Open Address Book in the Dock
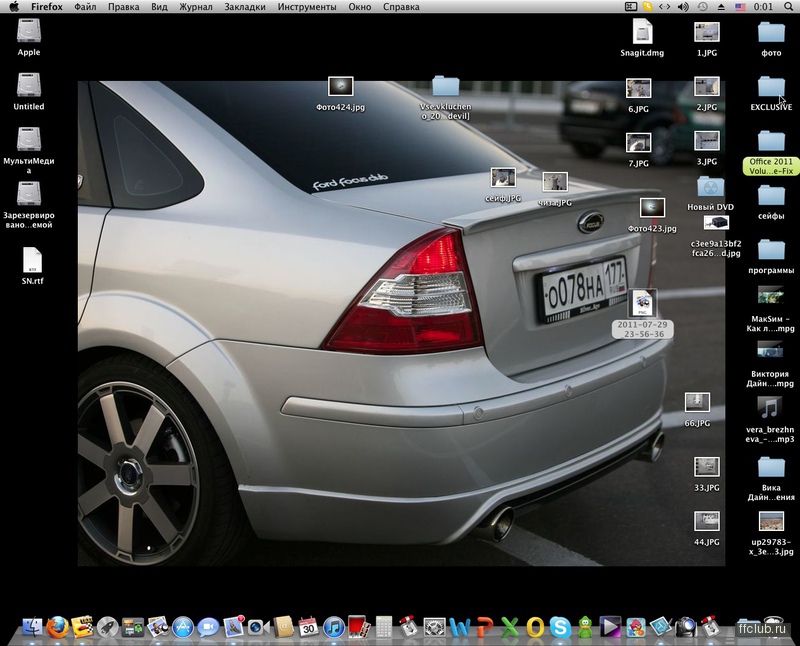The image size is (800, 646). pyautogui.click(x=283, y=627)
